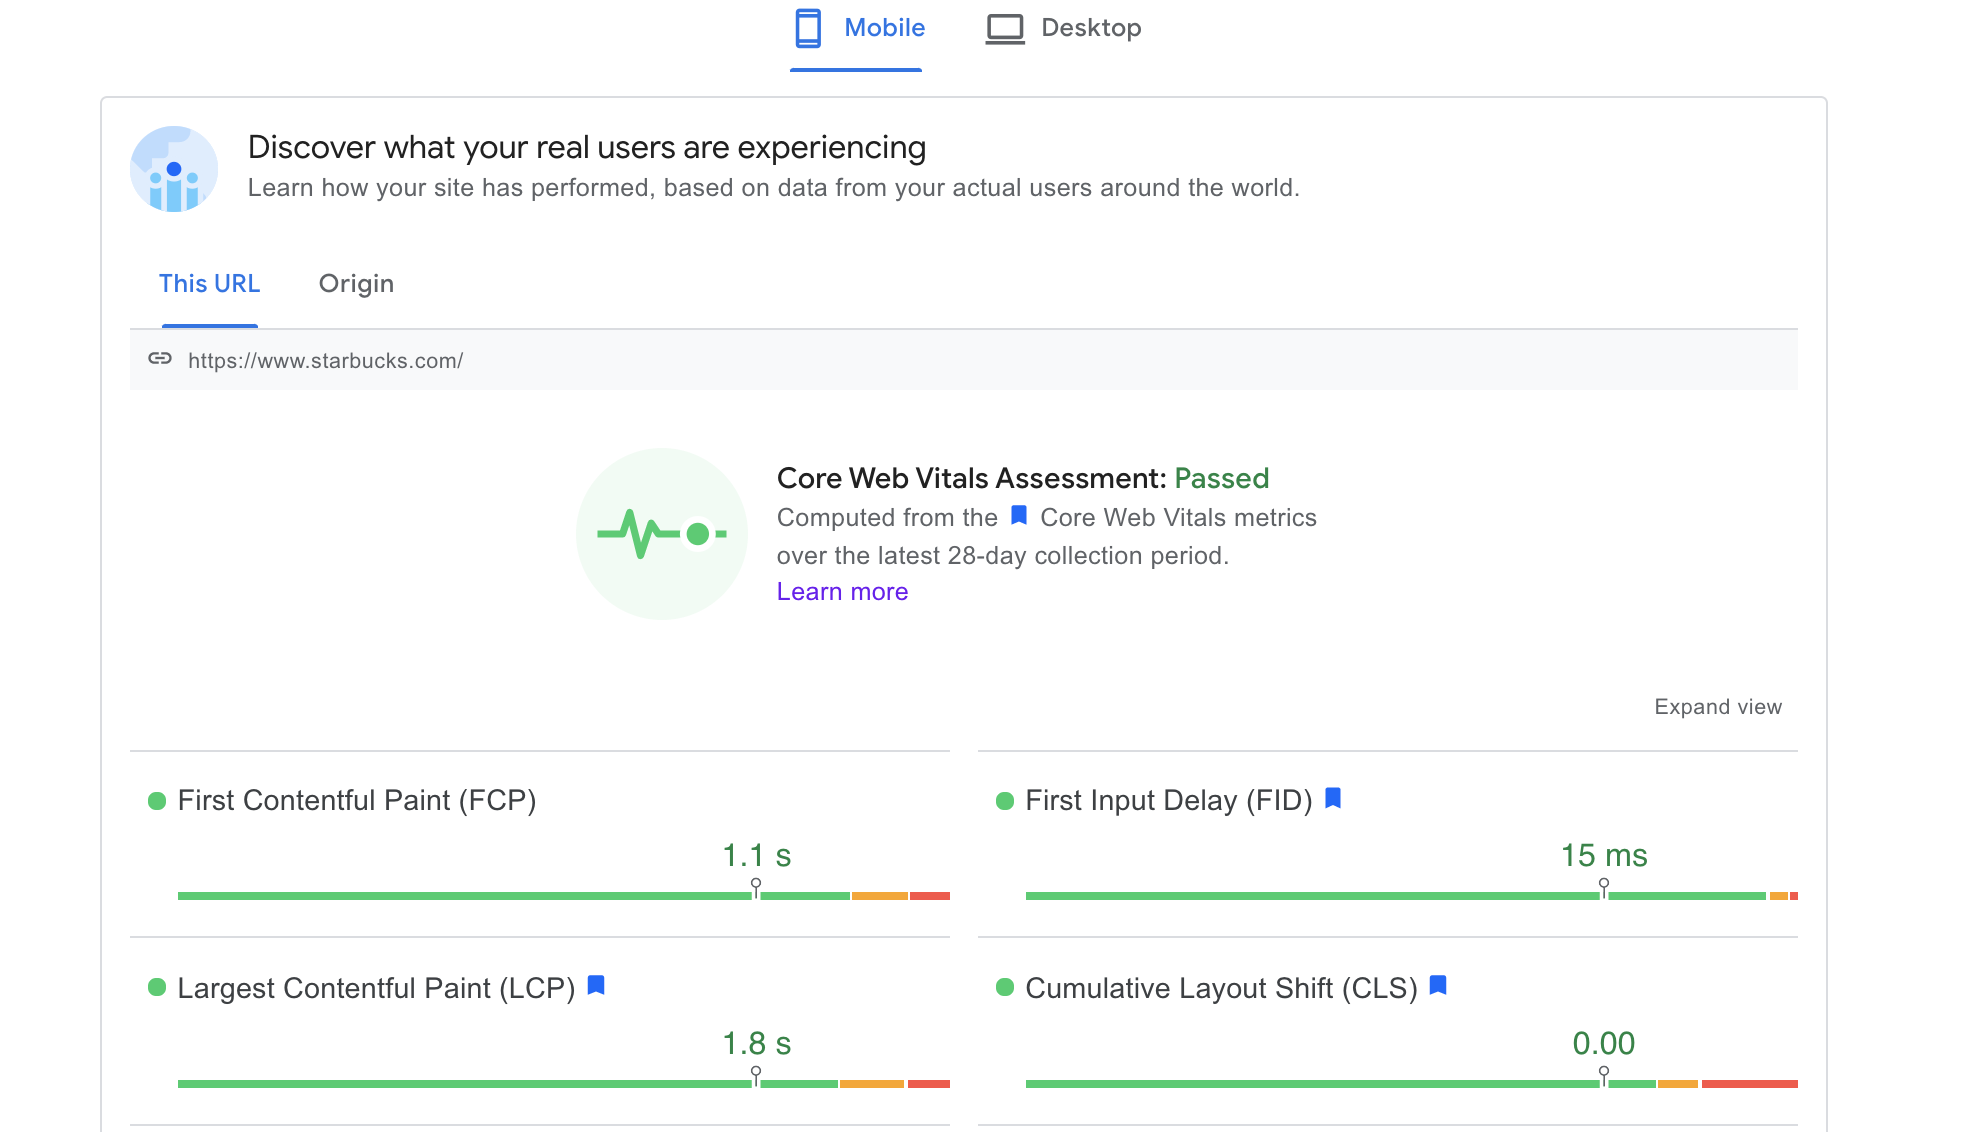Switch to the Desktop tab
Viewport: 1982px width, 1132px height.
tap(1090, 28)
